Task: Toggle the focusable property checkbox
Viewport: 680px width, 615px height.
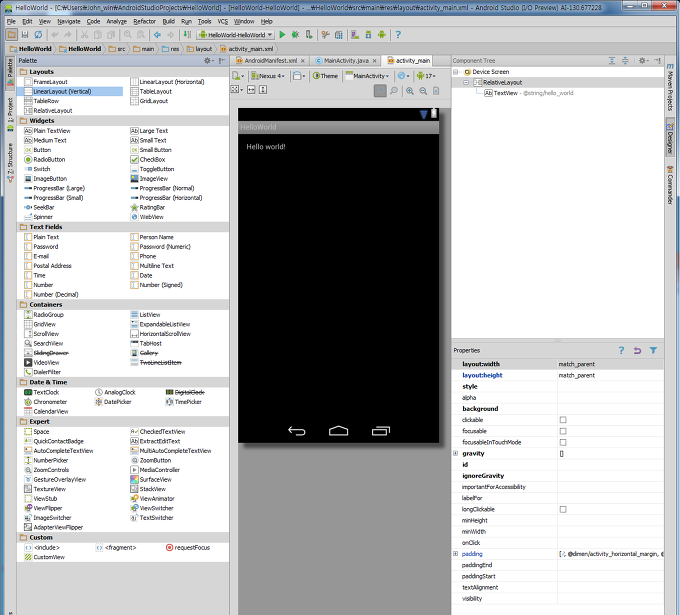Action: pyautogui.click(x=563, y=431)
